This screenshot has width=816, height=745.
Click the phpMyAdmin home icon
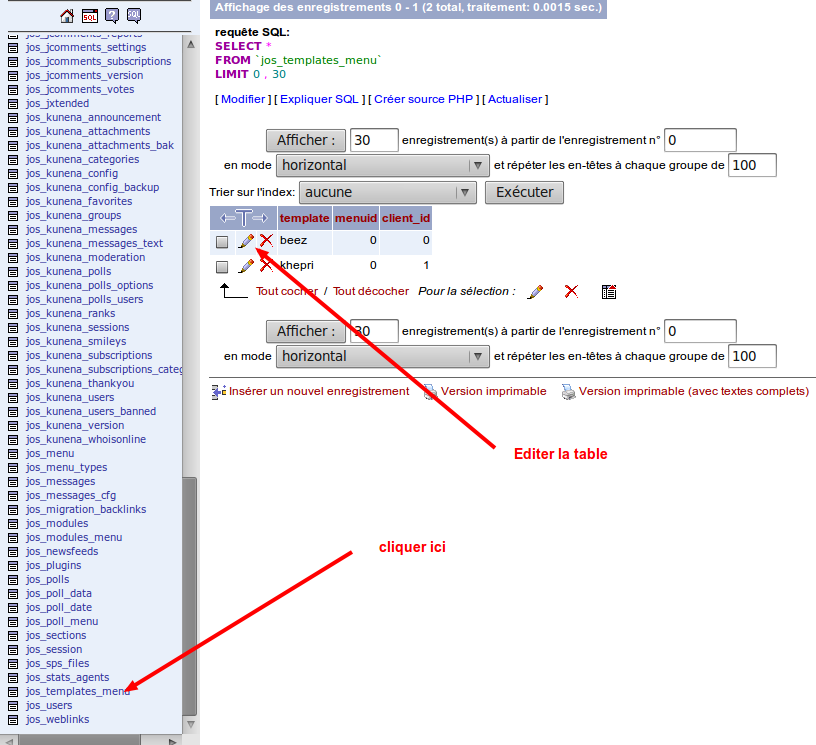(x=67, y=15)
